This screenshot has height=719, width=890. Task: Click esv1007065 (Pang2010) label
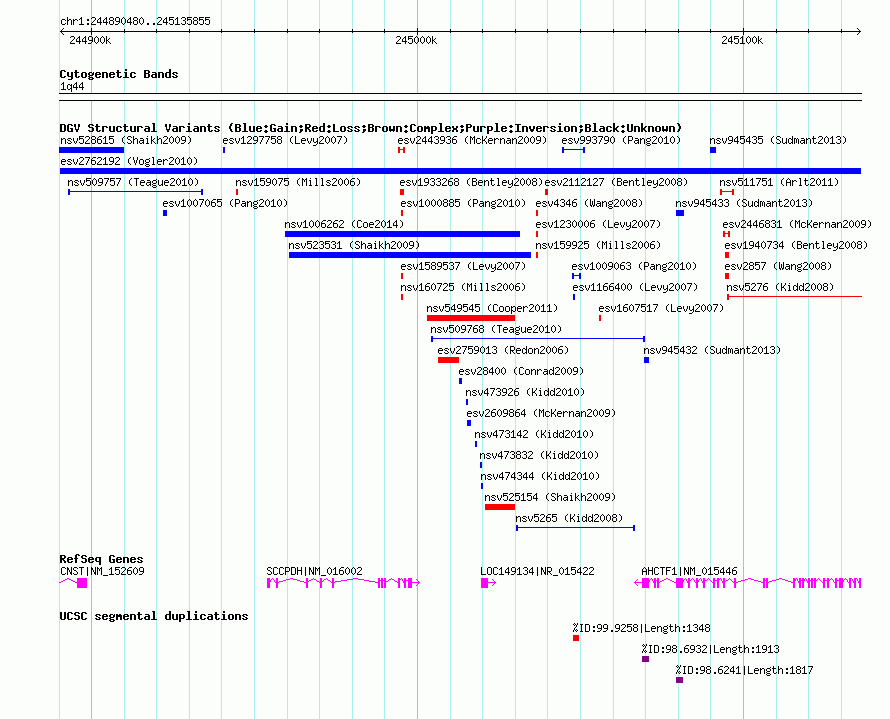click(x=225, y=203)
